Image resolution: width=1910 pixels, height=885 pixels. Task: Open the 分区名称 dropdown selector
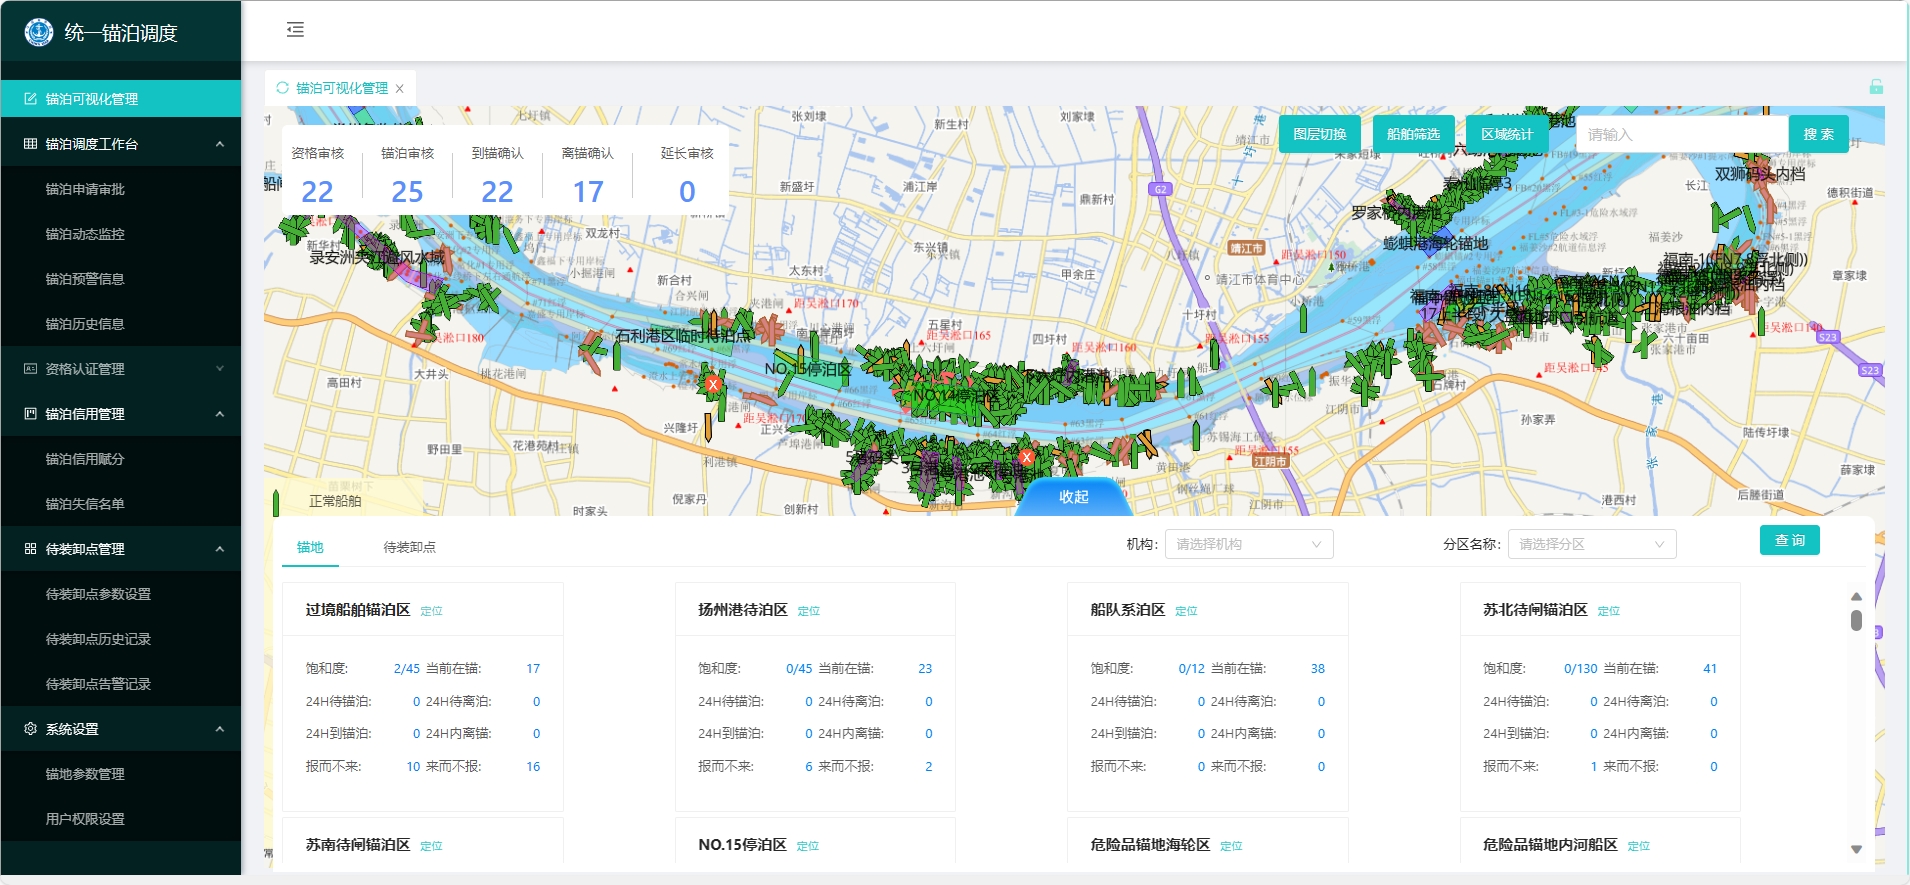pyautogui.click(x=1590, y=544)
